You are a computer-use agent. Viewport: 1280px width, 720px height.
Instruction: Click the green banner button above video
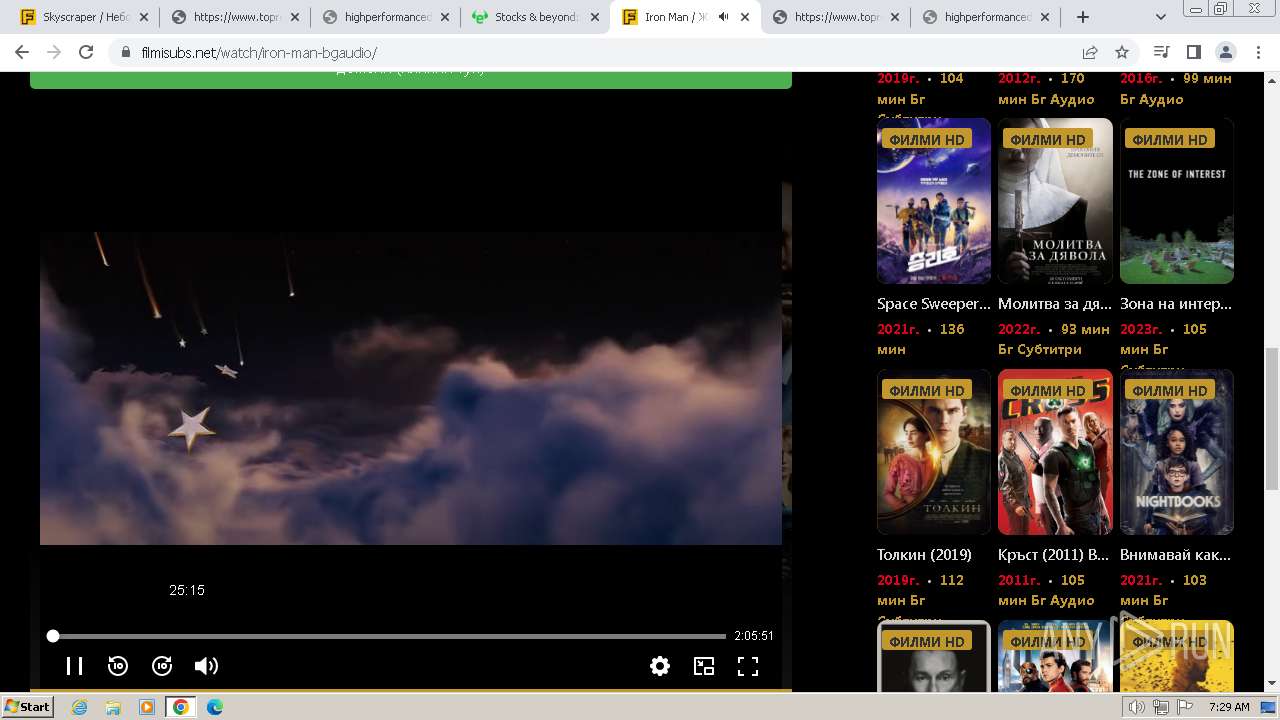[411, 80]
